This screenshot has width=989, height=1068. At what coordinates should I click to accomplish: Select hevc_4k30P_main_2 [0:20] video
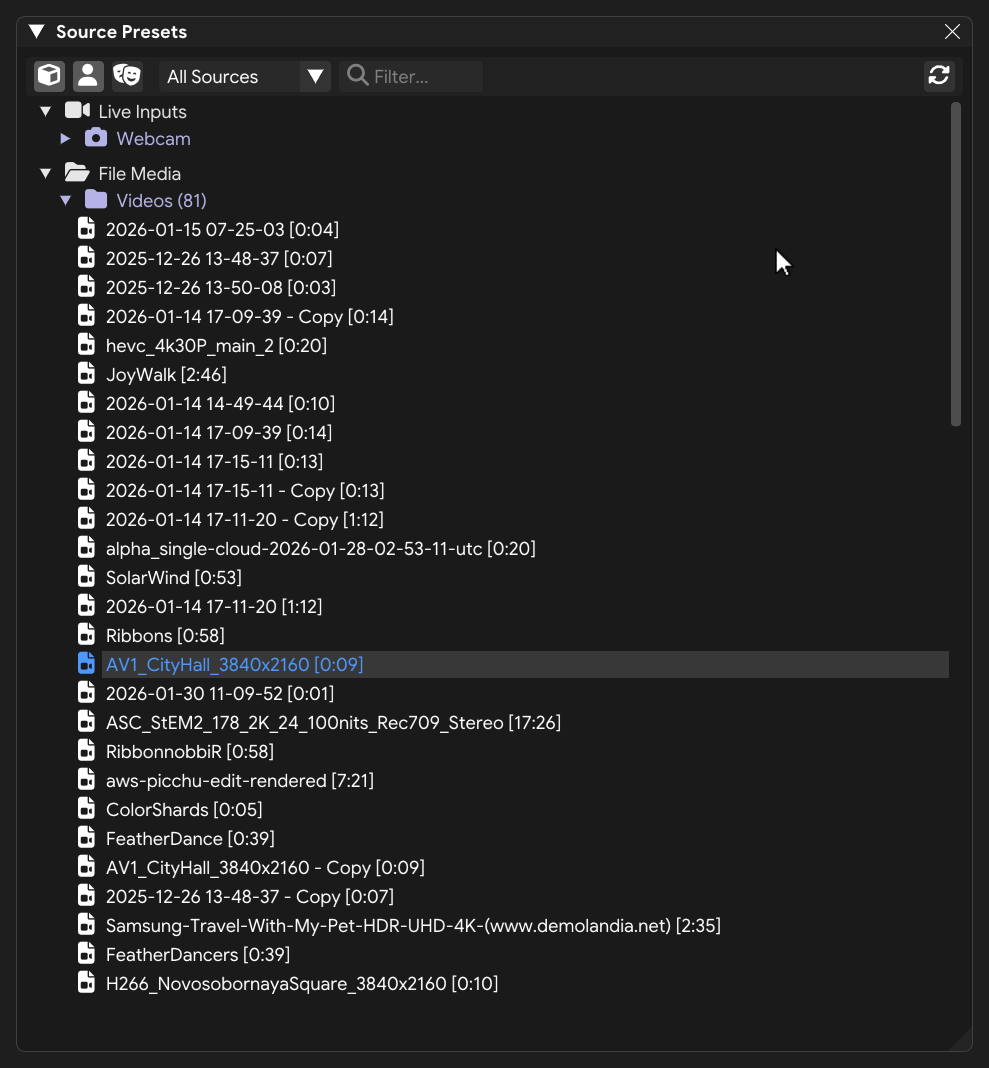[x=216, y=345]
